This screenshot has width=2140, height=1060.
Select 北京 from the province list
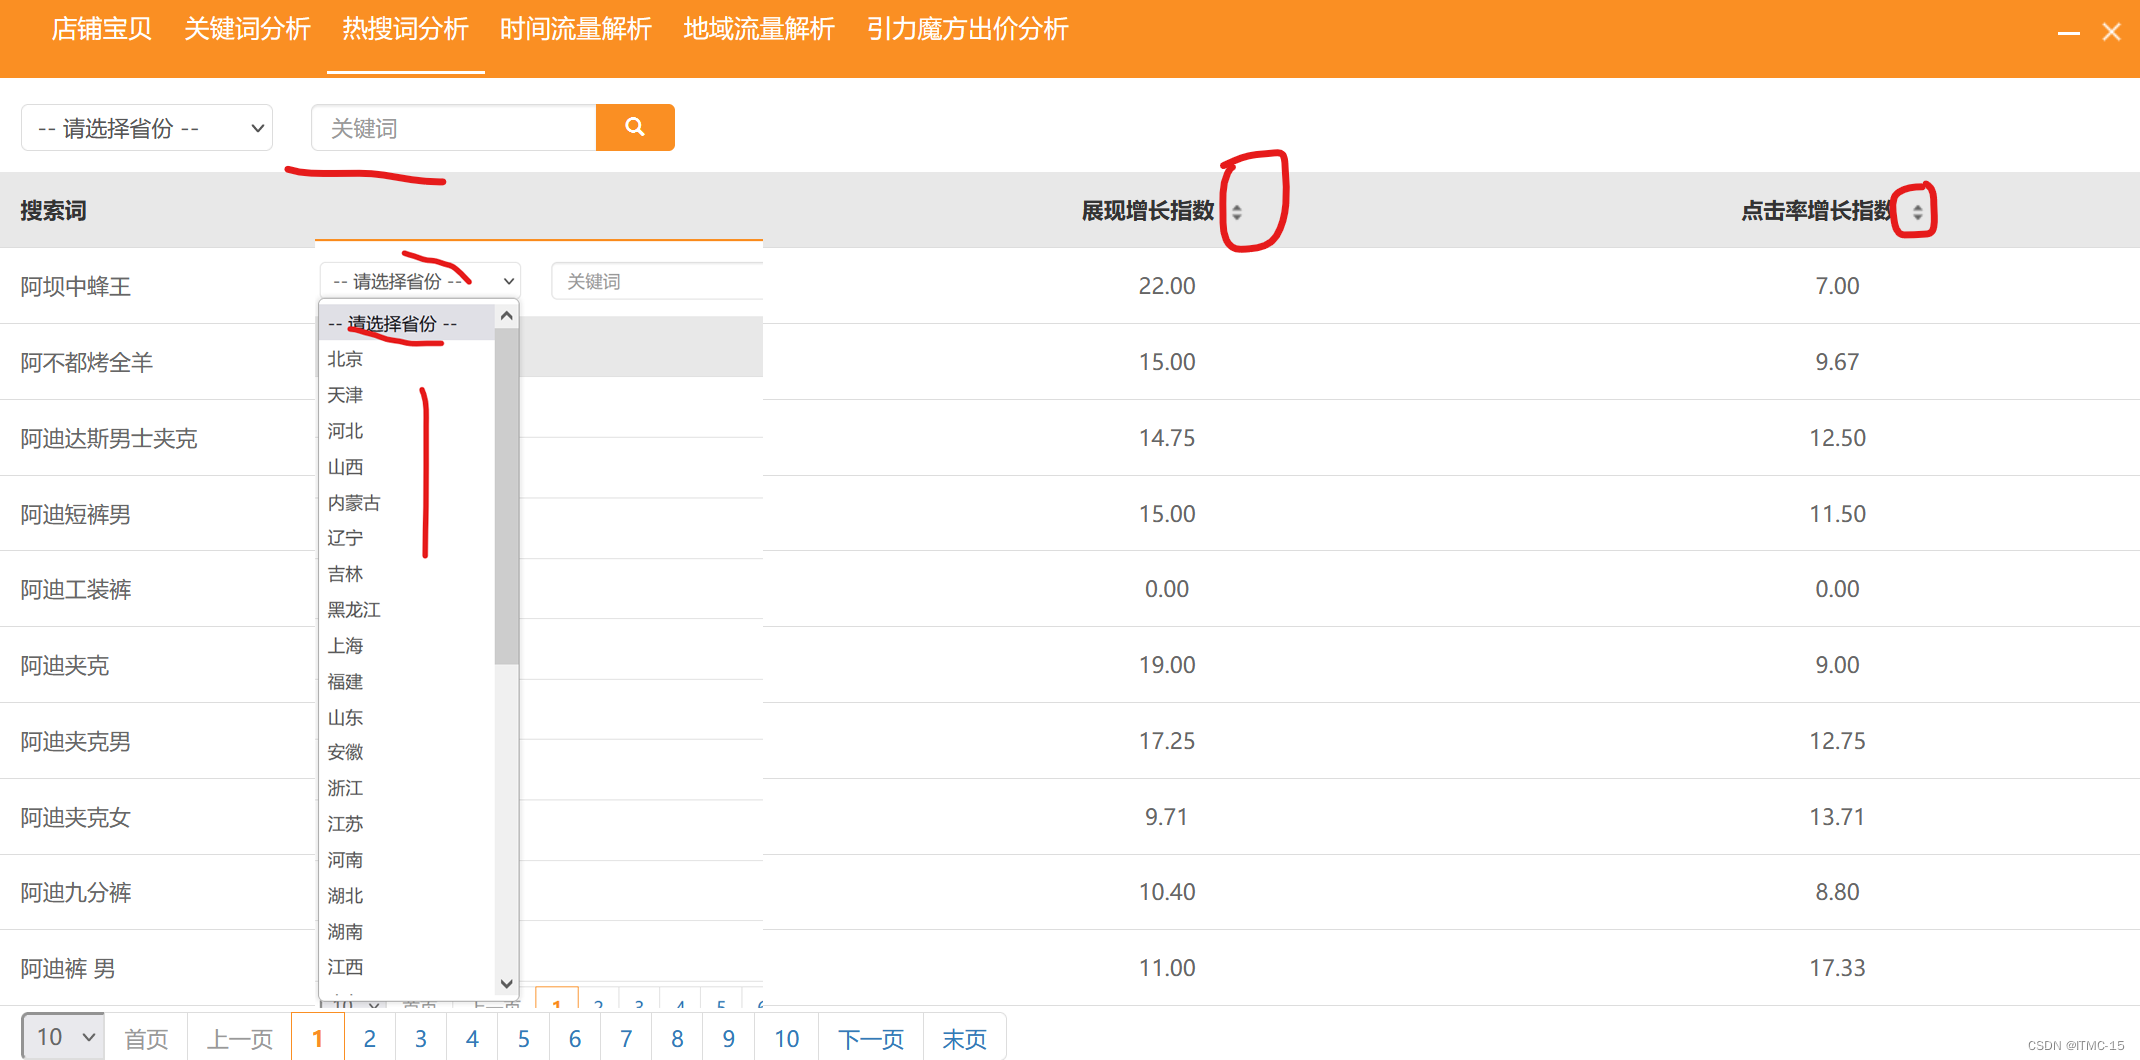[x=345, y=359]
